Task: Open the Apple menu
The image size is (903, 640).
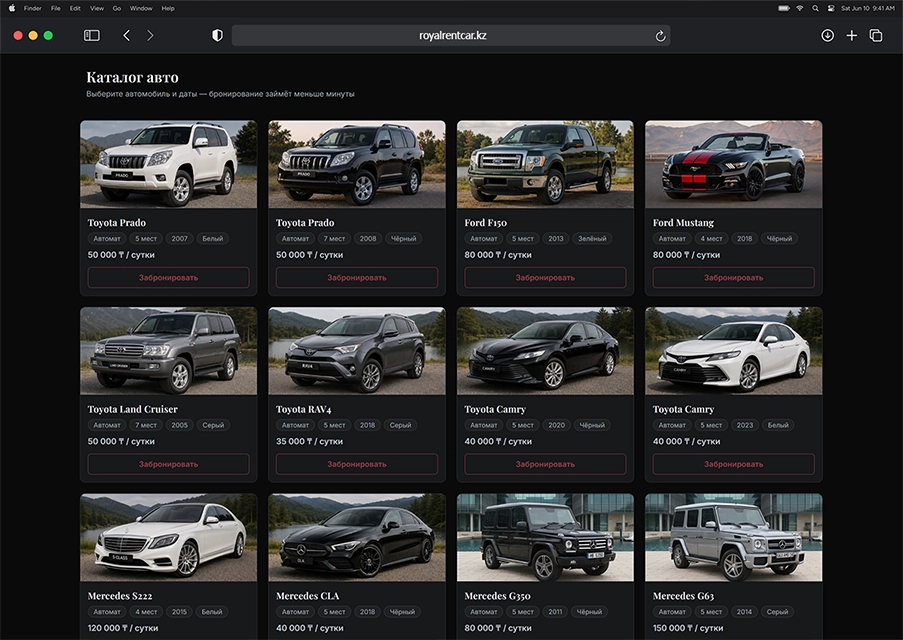Action: click(12, 8)
